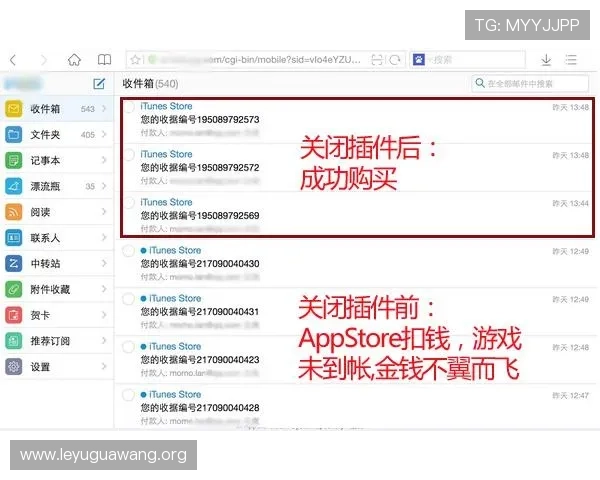Open unread mail 您的收据编号217090040423
This screenshot has width=600, height=480.
[x=356, y=360]
